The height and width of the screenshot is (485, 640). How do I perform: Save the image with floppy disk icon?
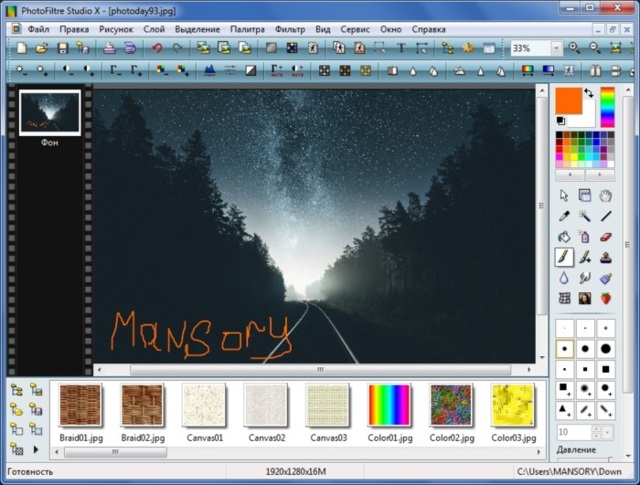pos(62,49)
